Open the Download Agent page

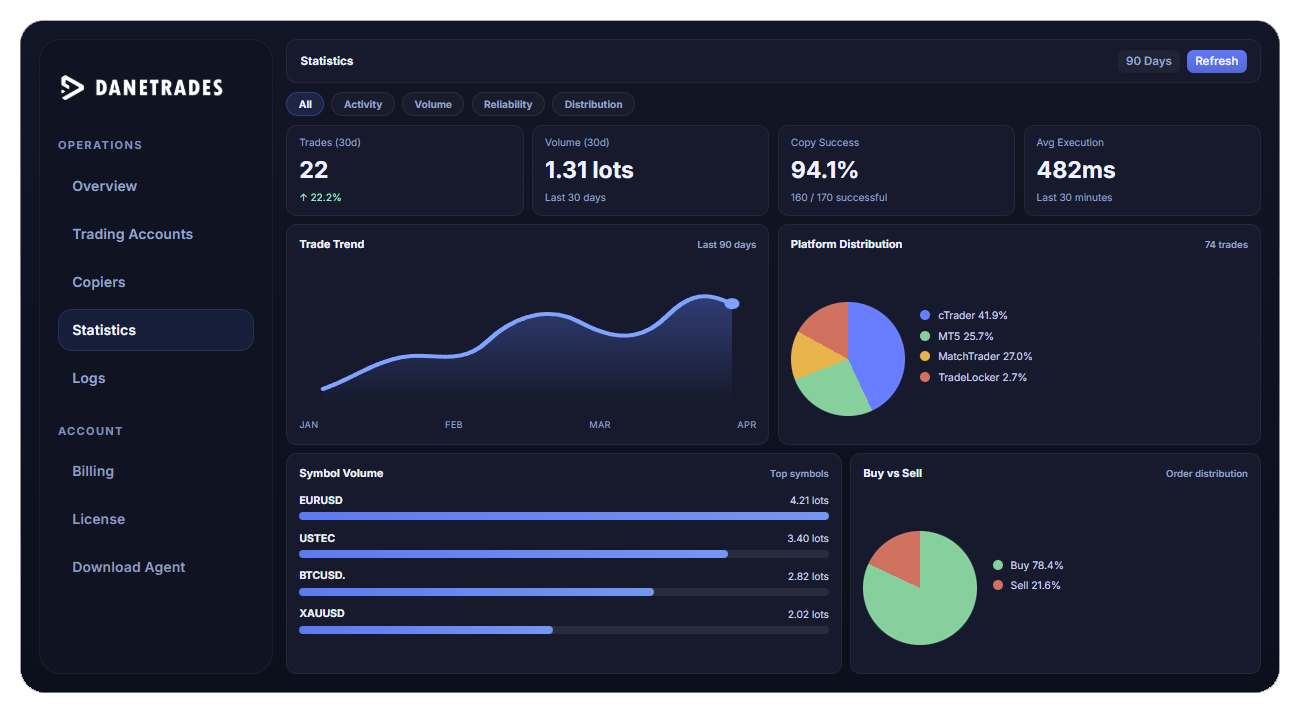(x=129, y=567)
